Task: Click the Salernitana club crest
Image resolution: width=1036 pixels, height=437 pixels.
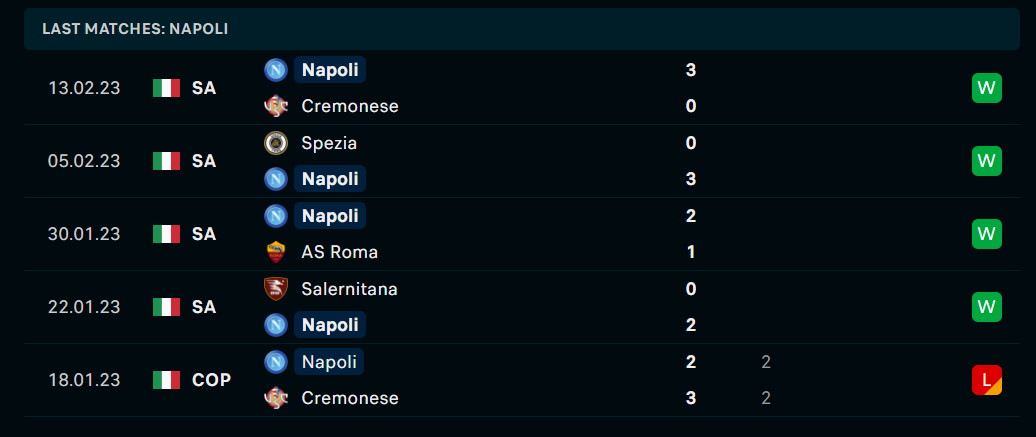Action: pyautogui.click(x=276, y=289)
